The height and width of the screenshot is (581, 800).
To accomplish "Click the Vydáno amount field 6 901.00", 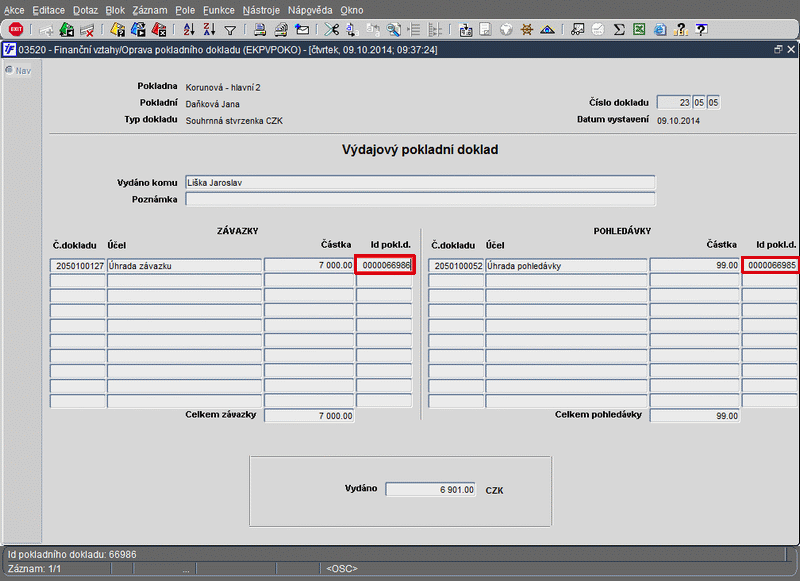I will point(431,489).
